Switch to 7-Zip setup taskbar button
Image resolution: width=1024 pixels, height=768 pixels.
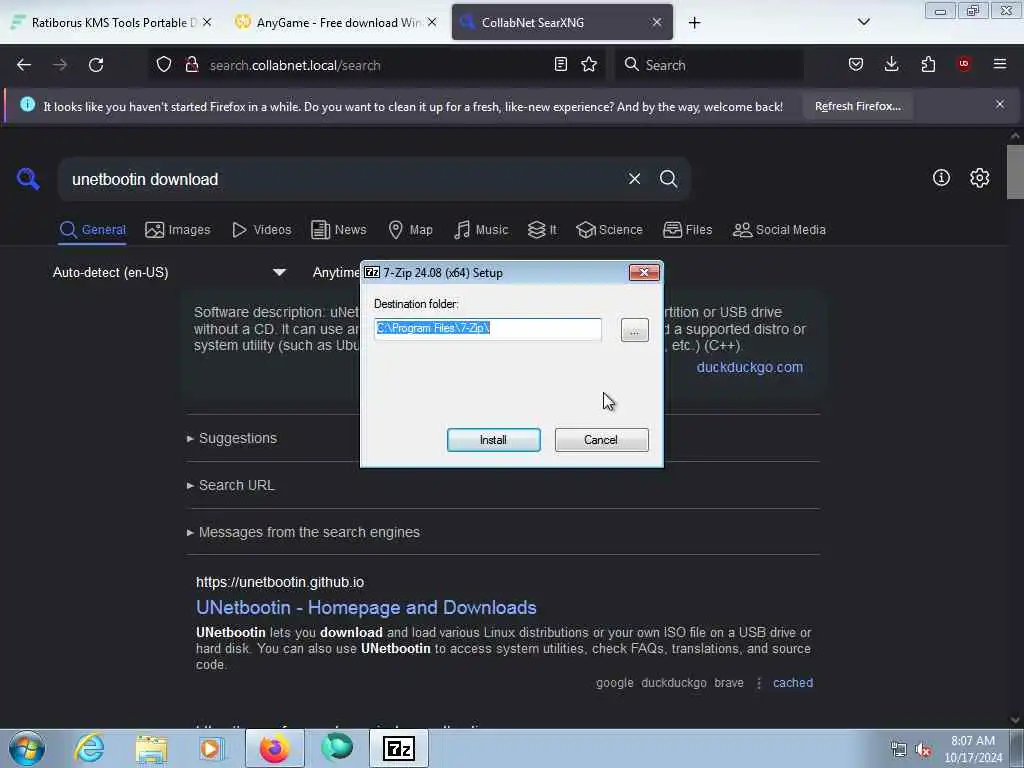[399, 748]
